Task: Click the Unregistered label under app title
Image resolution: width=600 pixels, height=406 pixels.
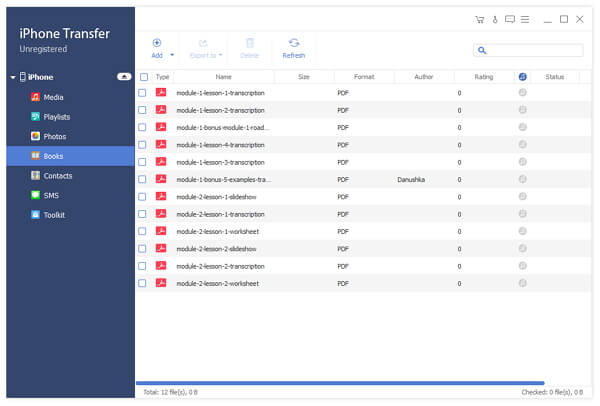Action: 43,49
